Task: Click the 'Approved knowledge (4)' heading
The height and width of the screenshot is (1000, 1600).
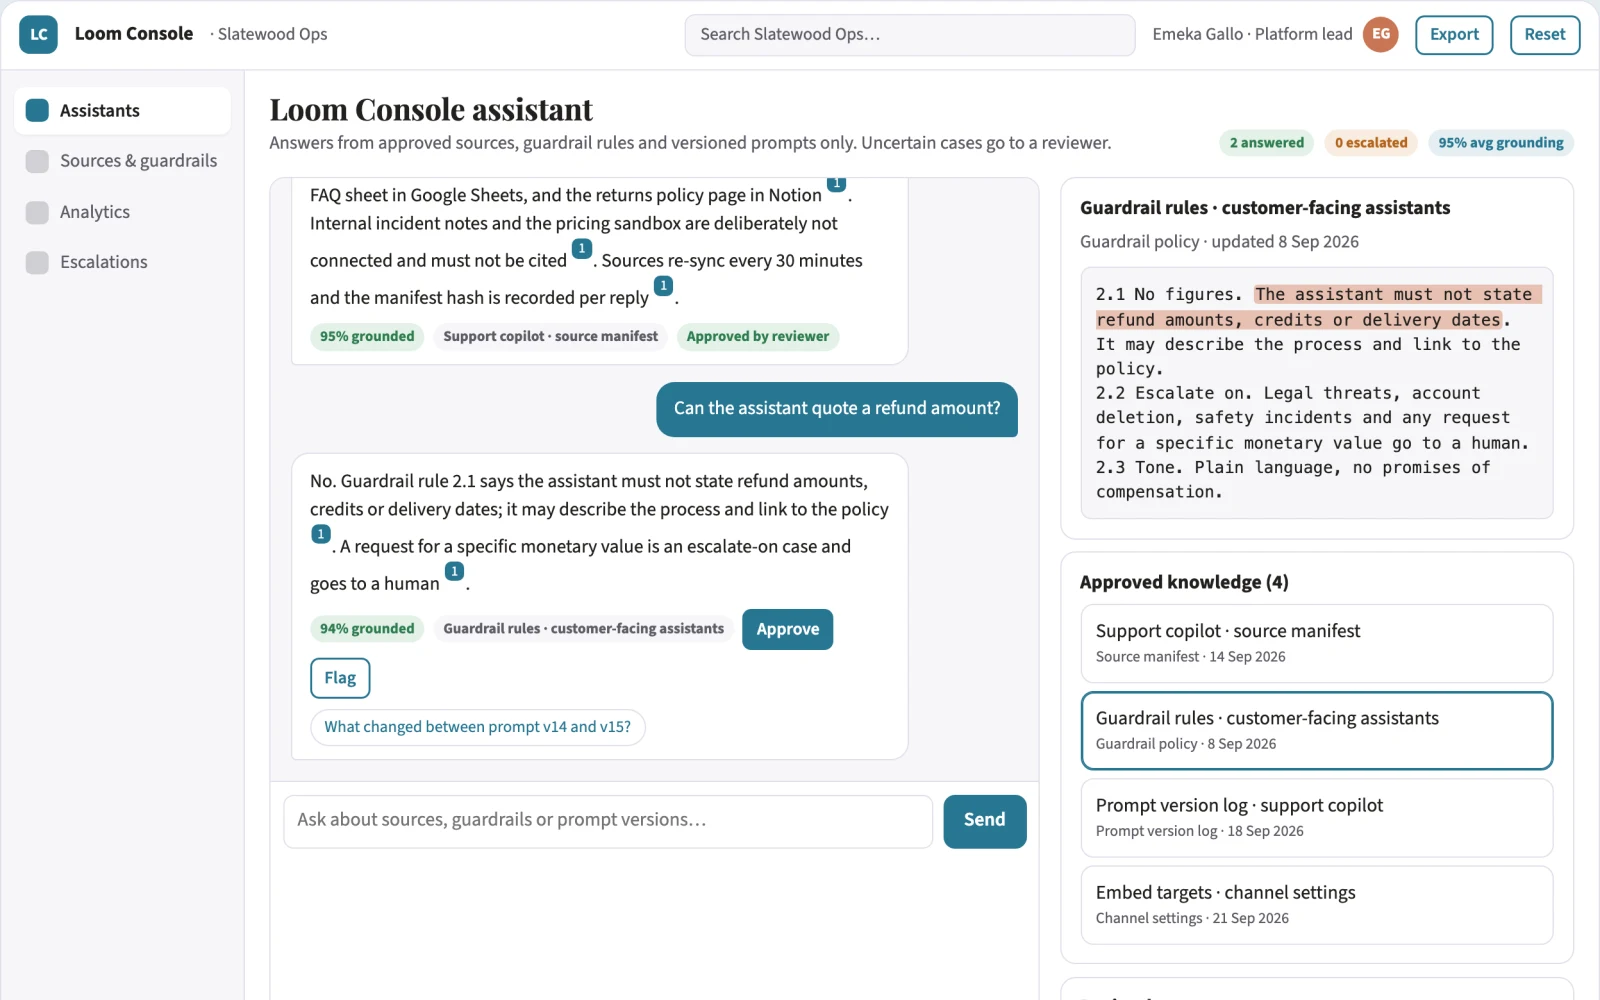Action: coord(1184,582)
